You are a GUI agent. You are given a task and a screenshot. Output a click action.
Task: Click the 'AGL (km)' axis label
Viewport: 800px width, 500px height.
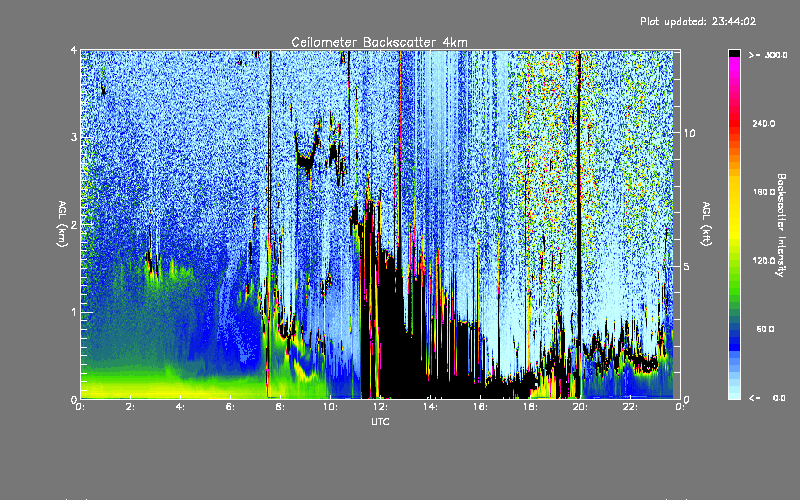click(x=63, y=224)
